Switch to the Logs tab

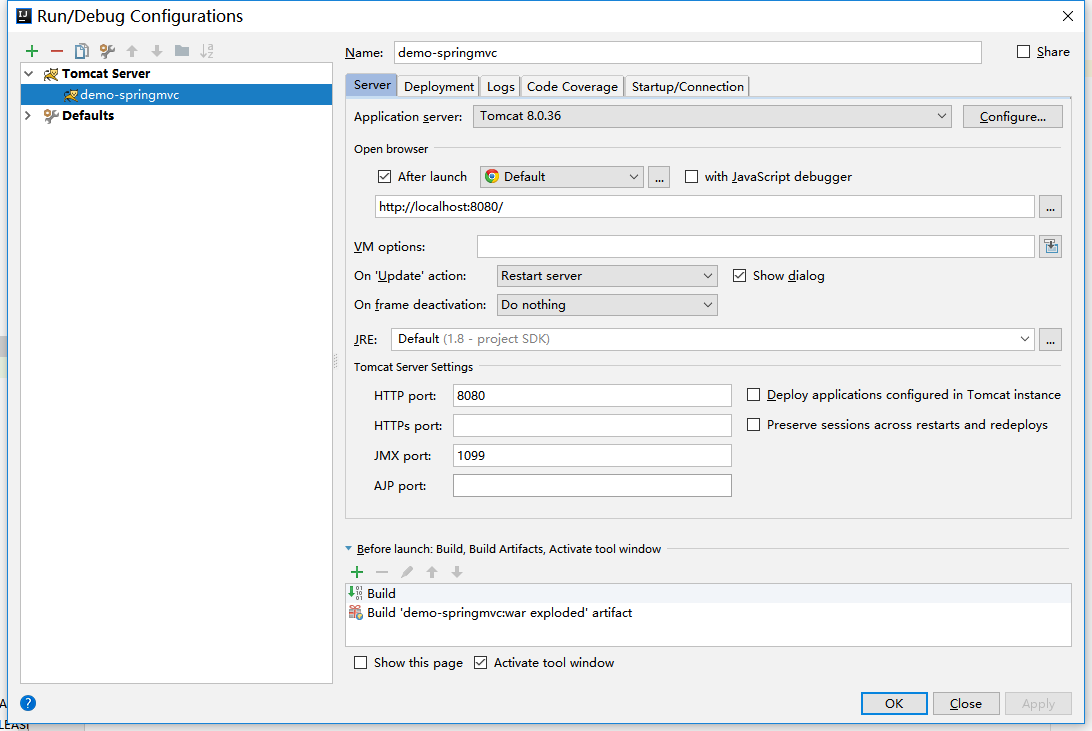pyautogui.click(x=501, y=86)
